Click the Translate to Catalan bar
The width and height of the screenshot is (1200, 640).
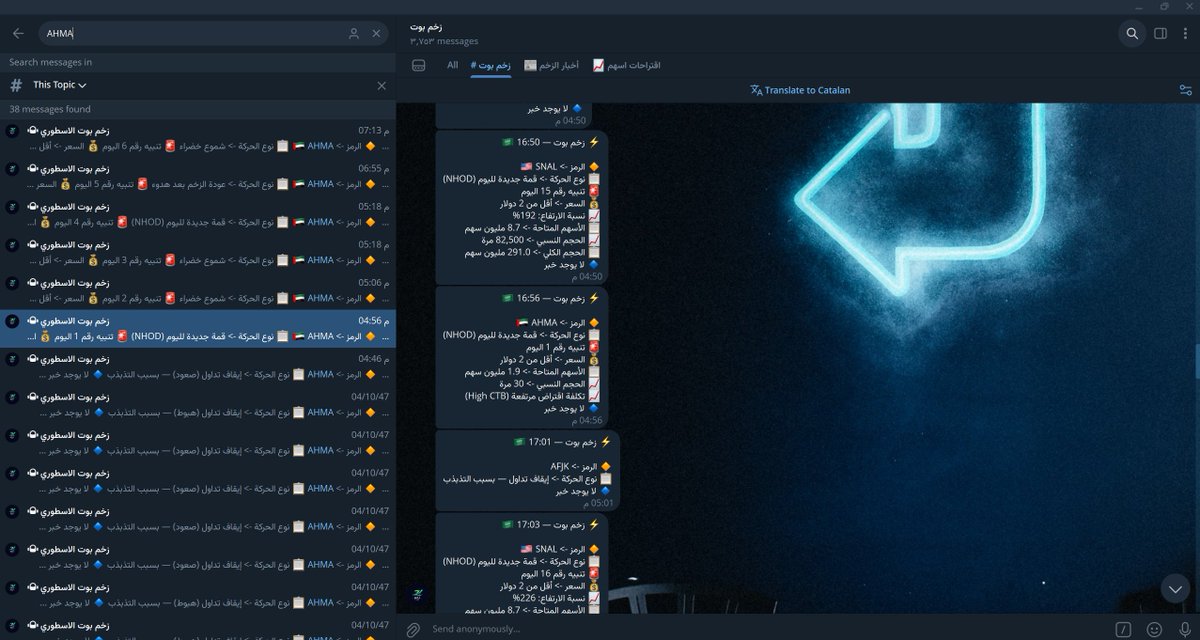coord(800,89)
